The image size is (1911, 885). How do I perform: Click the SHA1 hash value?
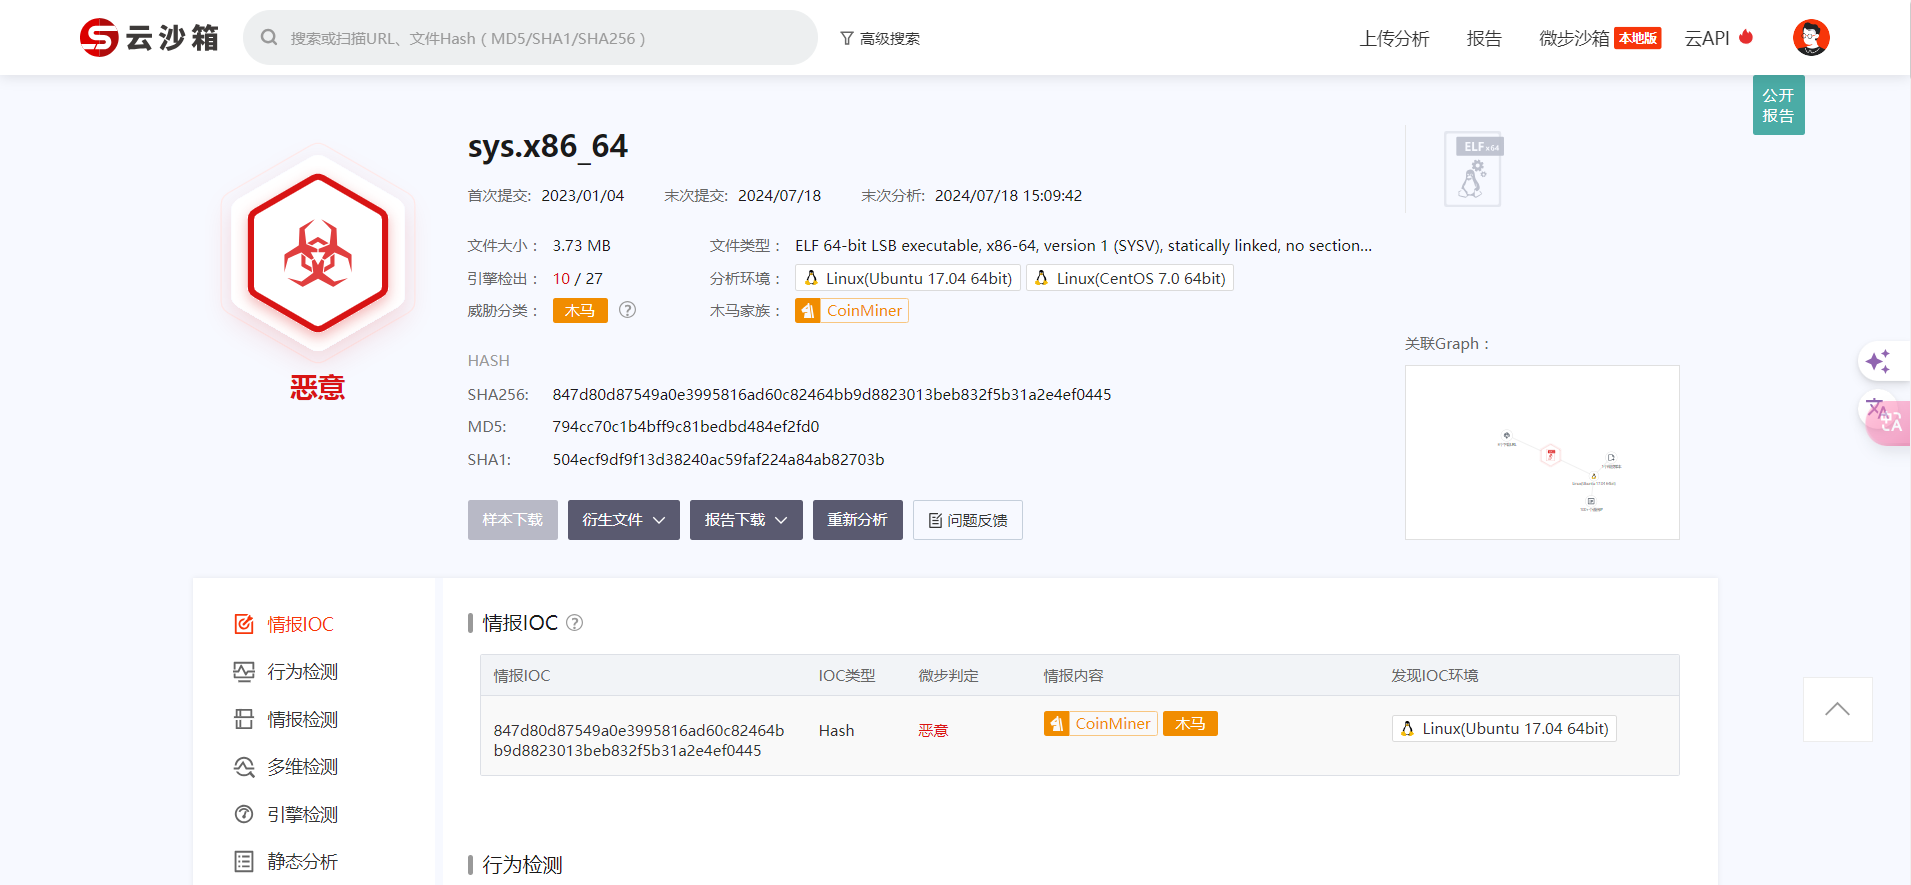click(718, 460)
